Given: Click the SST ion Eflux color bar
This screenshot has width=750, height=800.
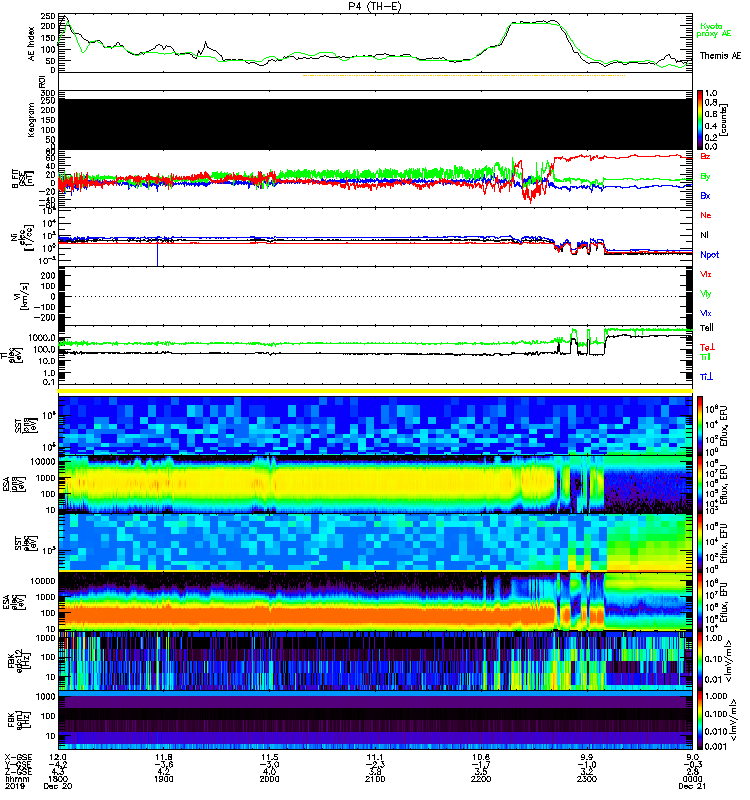Looking at the screenshot, I should click(700, 425).
